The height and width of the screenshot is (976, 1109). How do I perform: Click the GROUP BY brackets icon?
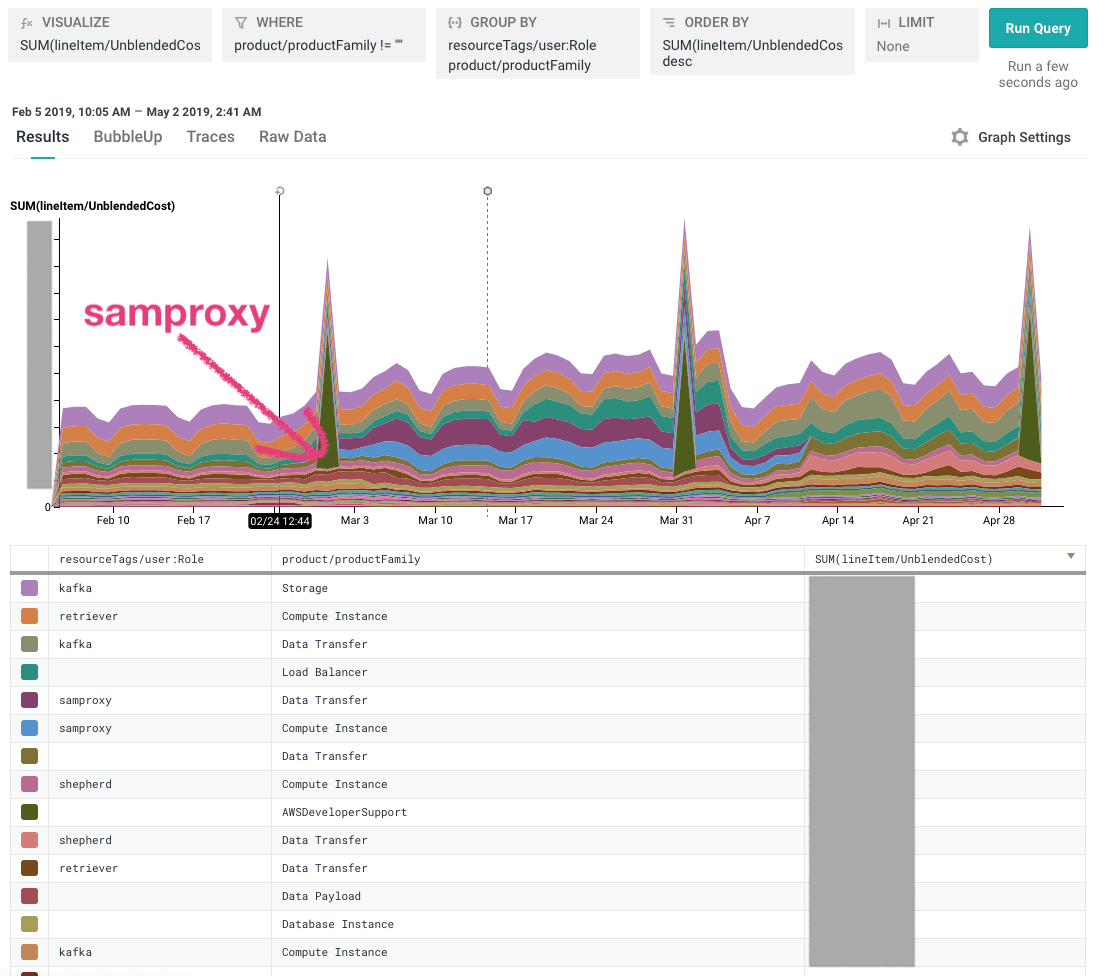pyautogui.click(x=454, y=22)
